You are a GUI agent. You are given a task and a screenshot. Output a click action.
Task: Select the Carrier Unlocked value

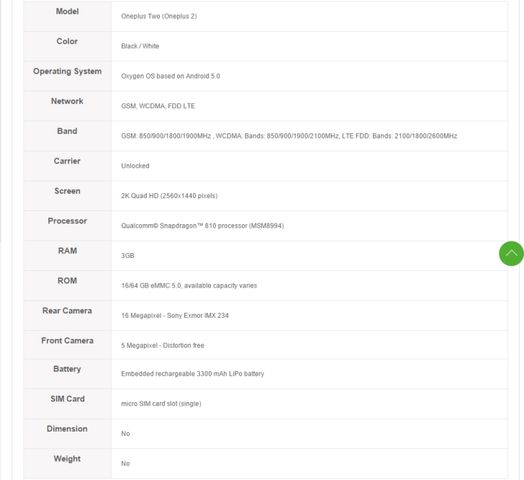[135, 166]
